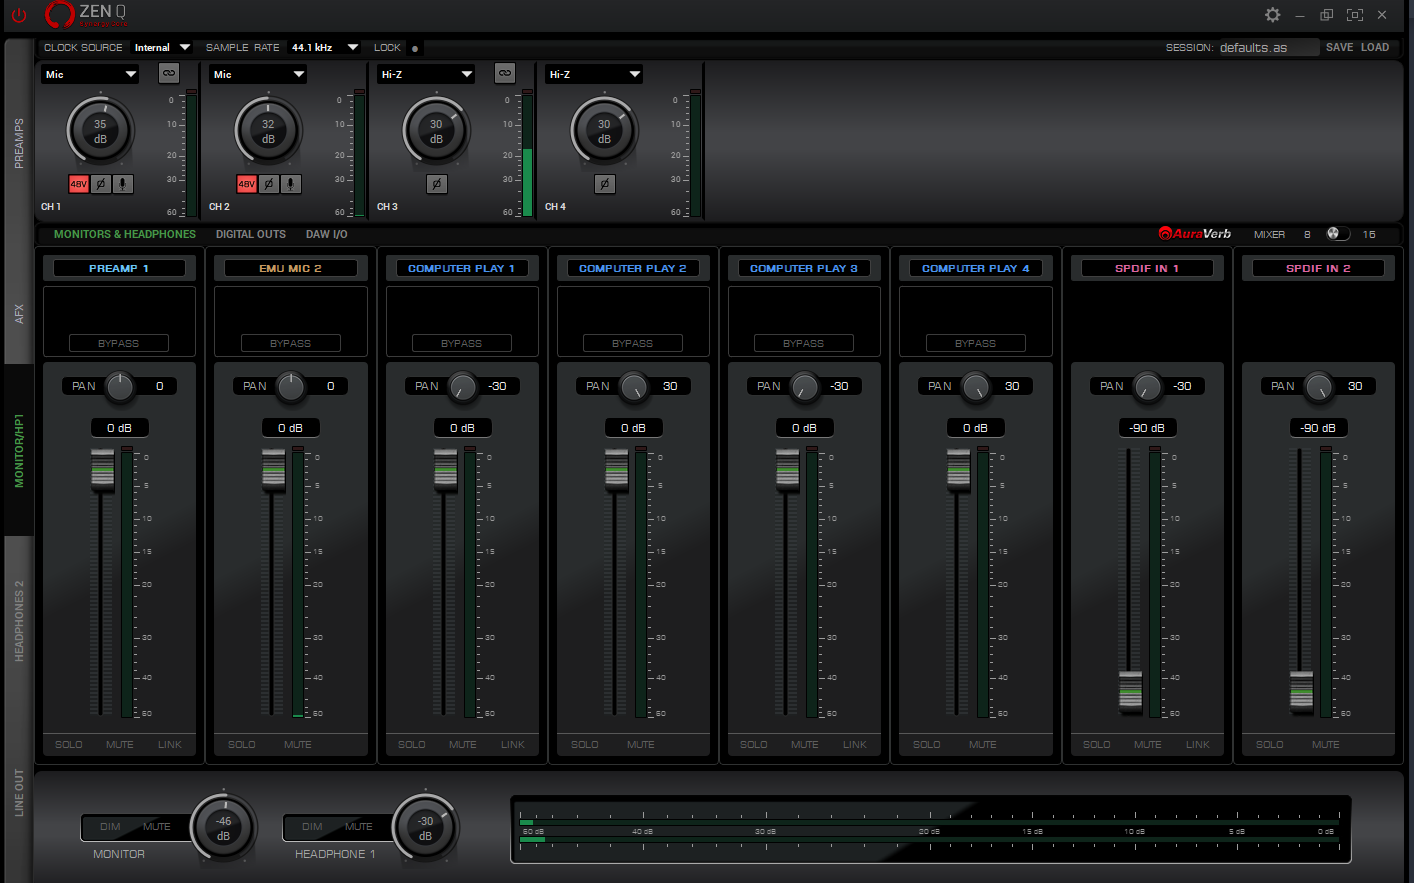Open the AFX side tab
This screenshot has width=1414, height=883.
coord(19,314)
